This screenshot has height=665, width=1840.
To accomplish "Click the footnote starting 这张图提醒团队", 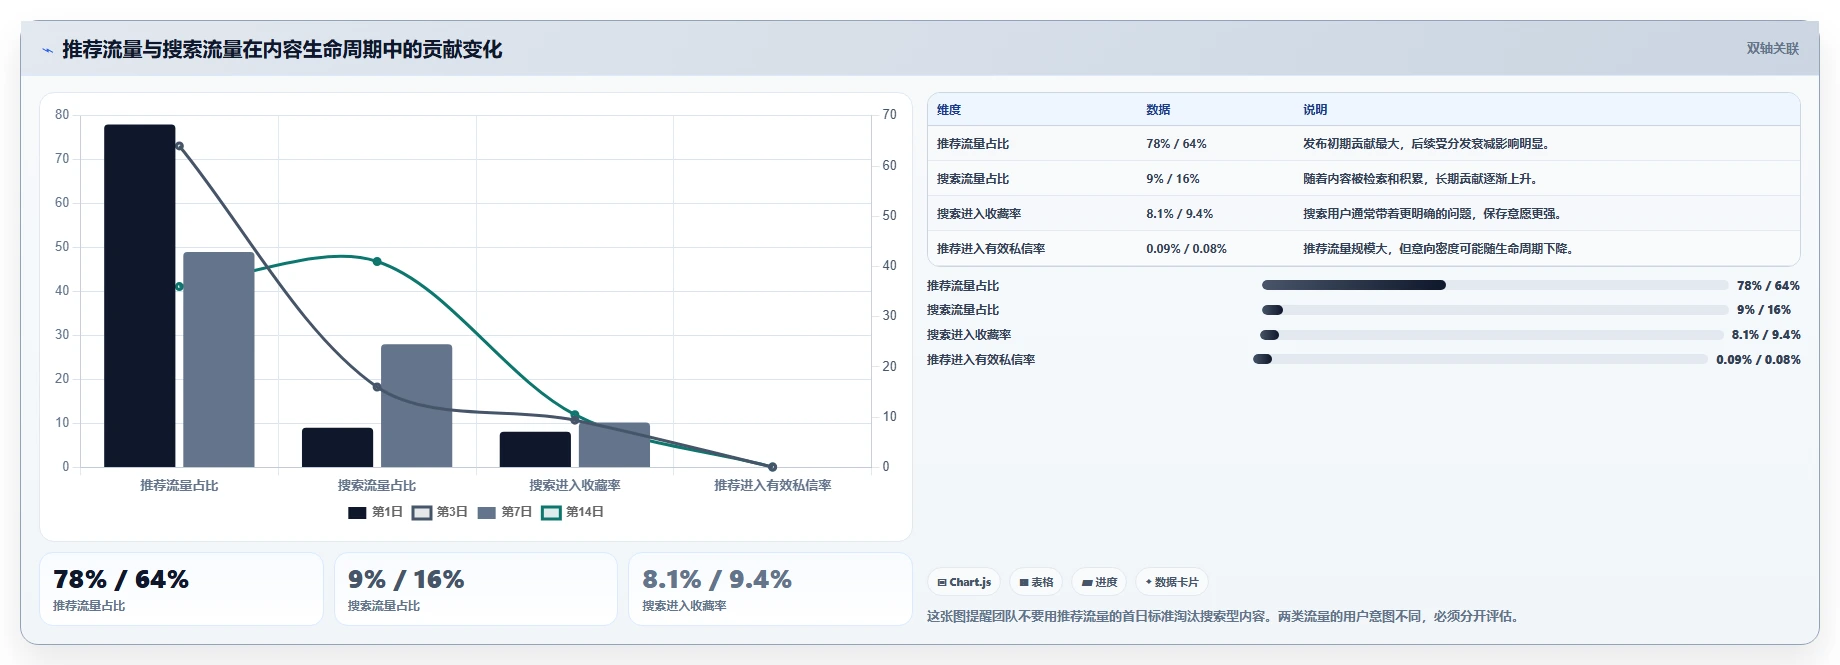I will point(1225,617).
